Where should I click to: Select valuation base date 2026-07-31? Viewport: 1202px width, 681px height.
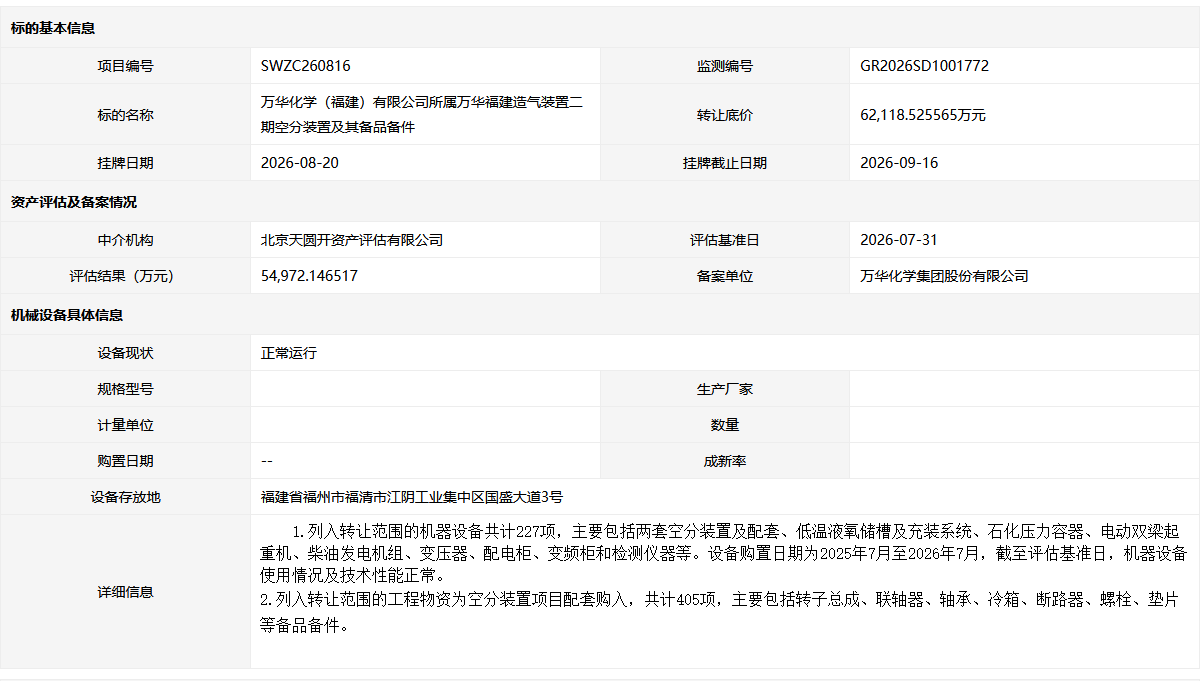899,240
